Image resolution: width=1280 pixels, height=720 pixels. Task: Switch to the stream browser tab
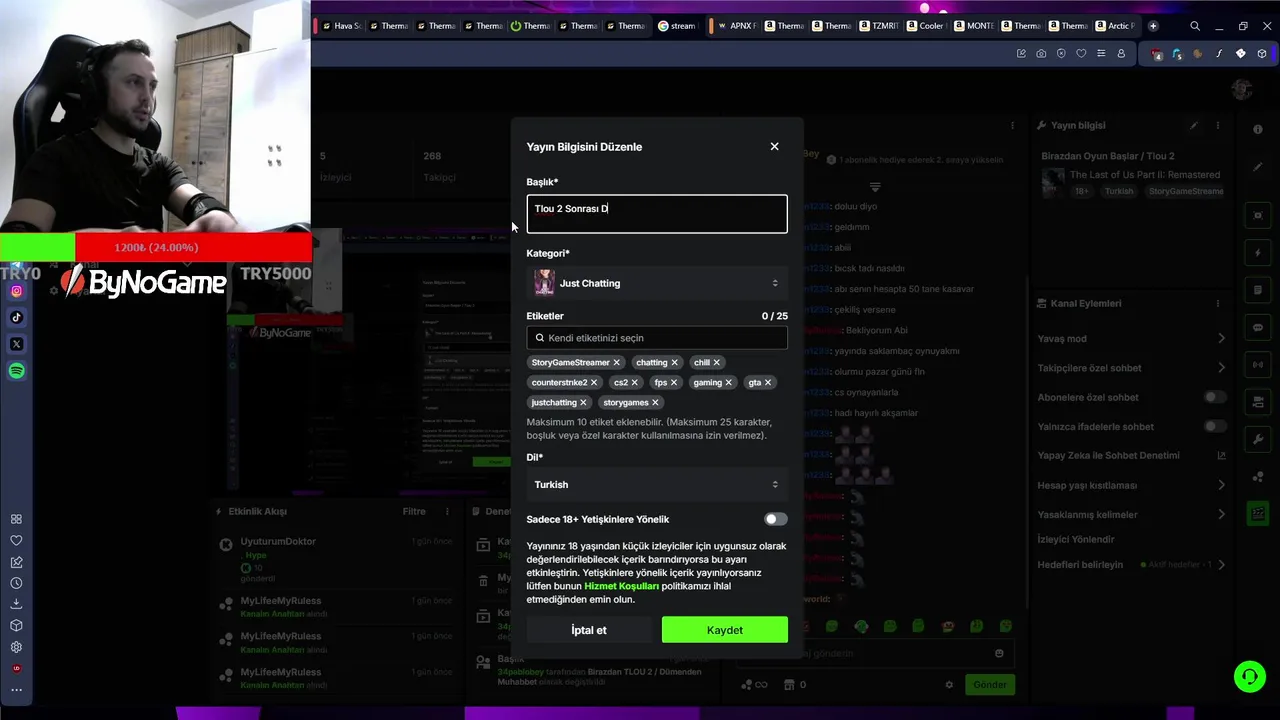676,26
